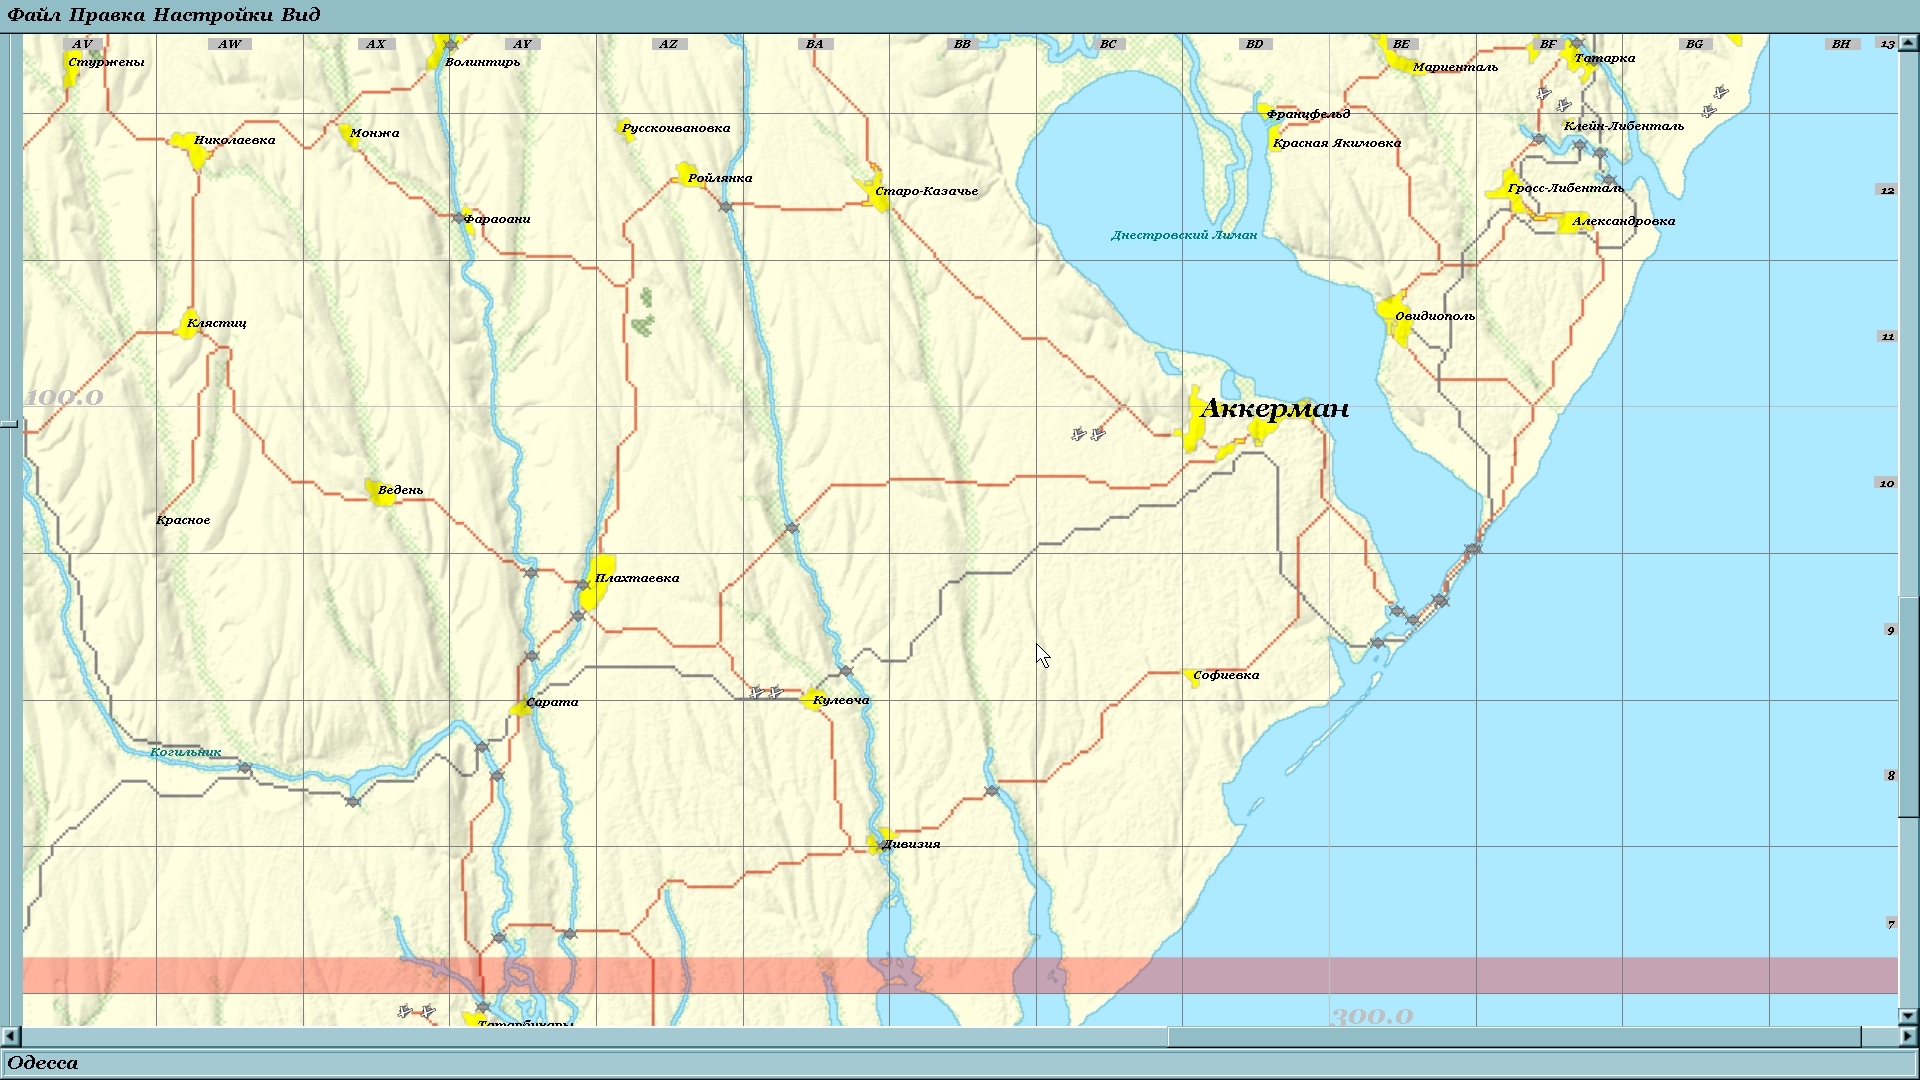Image resolution: width=1920 pixels, height=1080 pixels.
Task: Click the vertical scrollbar up arrow
Action: tap(1908, 43)
